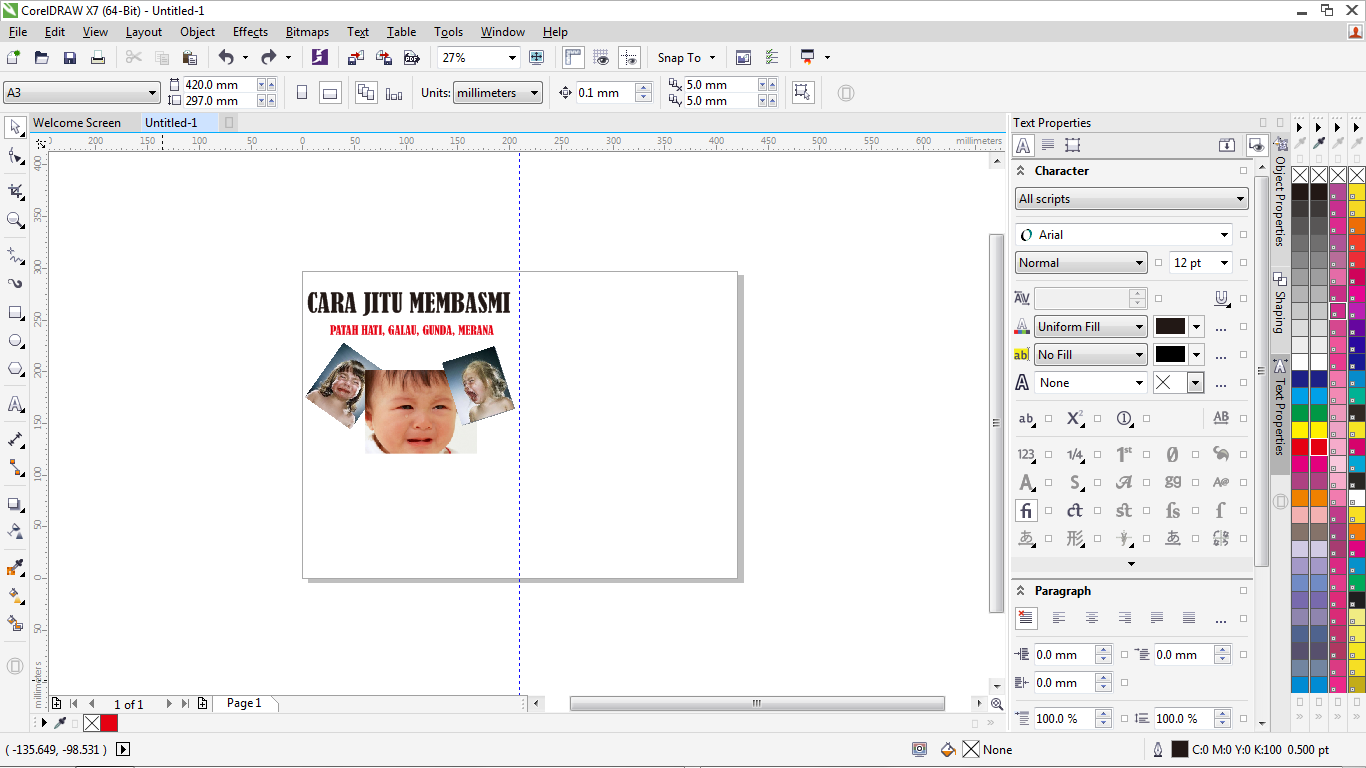Toggle underline in Character section
The image size is (1366, 768).
coord(1221,298)
